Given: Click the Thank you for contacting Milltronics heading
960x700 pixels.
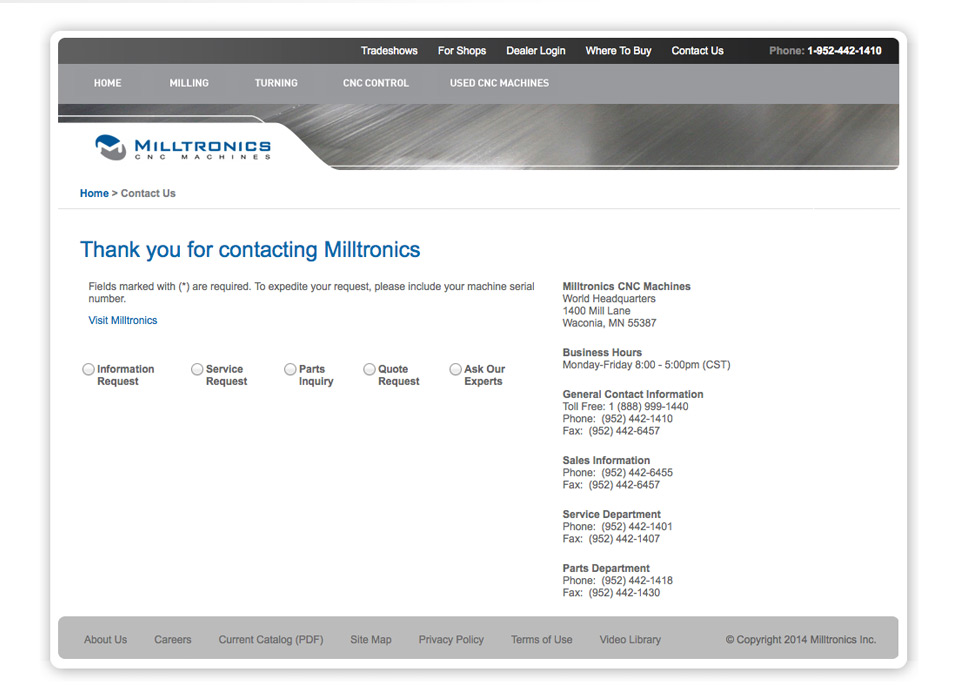Looking at the screenshot, I should coord(250,250).
